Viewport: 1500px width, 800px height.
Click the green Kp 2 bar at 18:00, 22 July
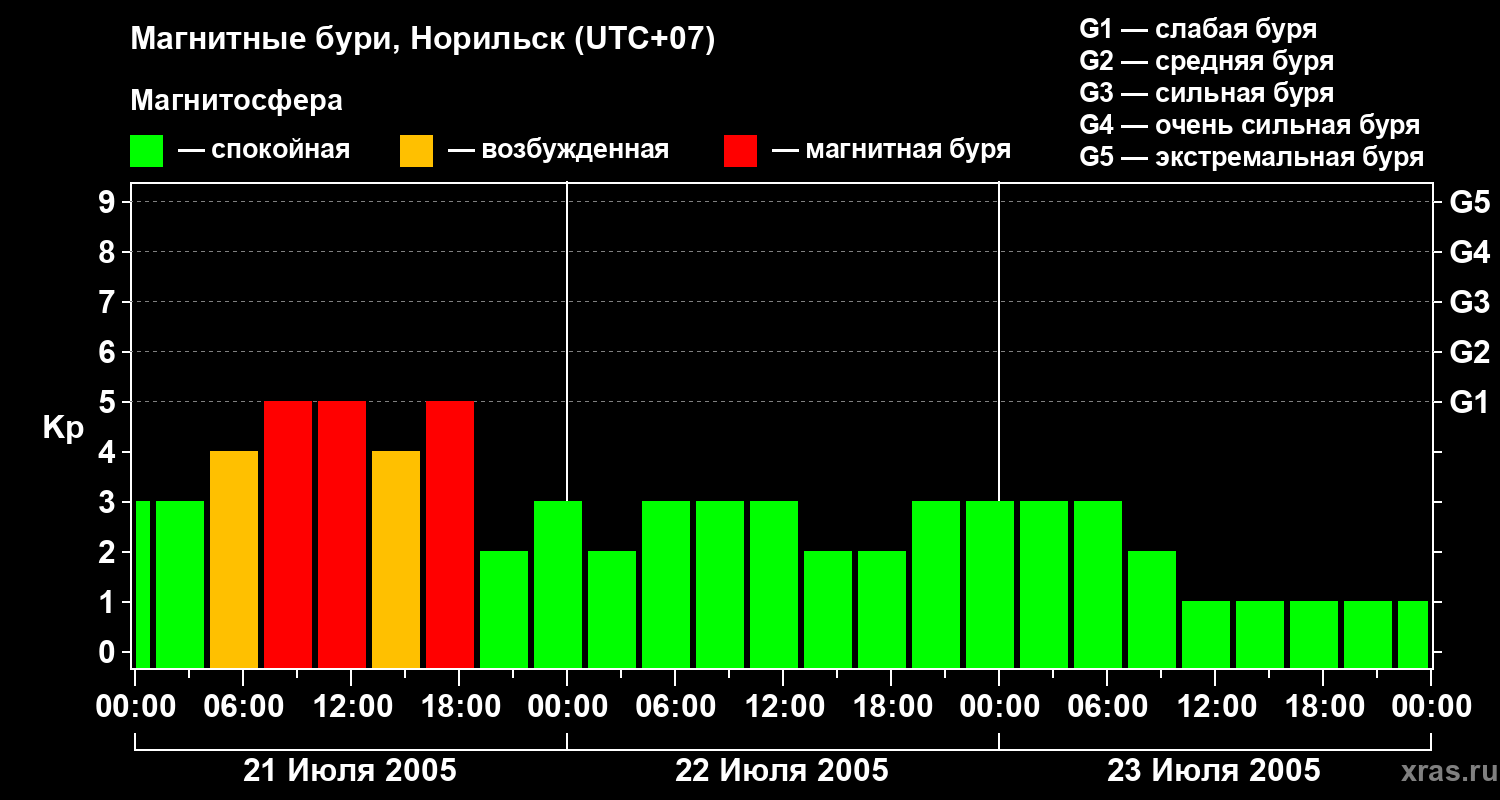(x=882, y=609)
